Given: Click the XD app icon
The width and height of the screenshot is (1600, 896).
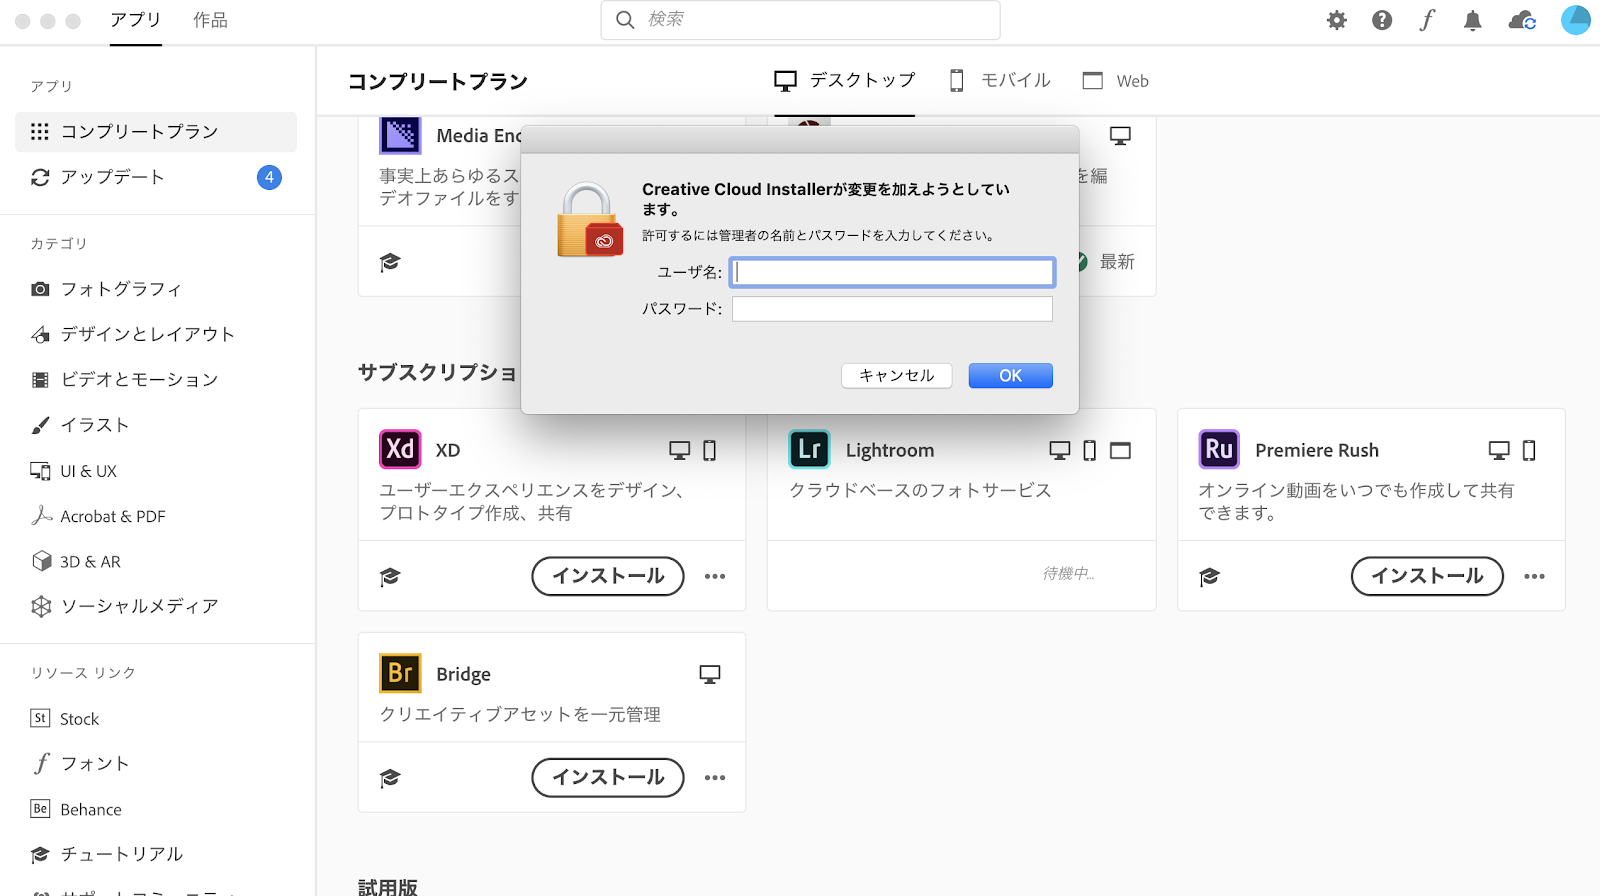Looking at the screenshot, I should (x=400, y=449).
